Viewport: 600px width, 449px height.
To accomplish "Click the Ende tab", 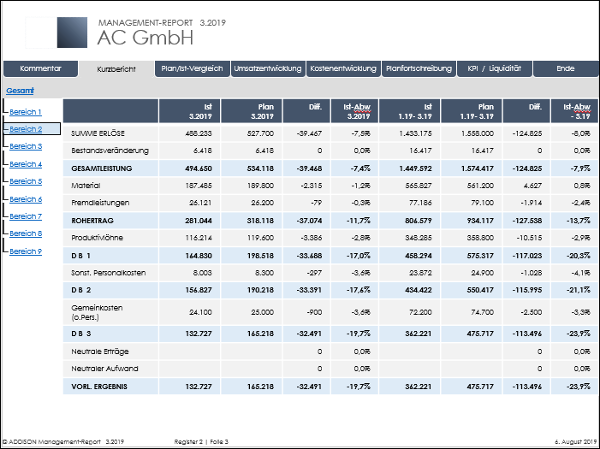I will coord(566,69).
